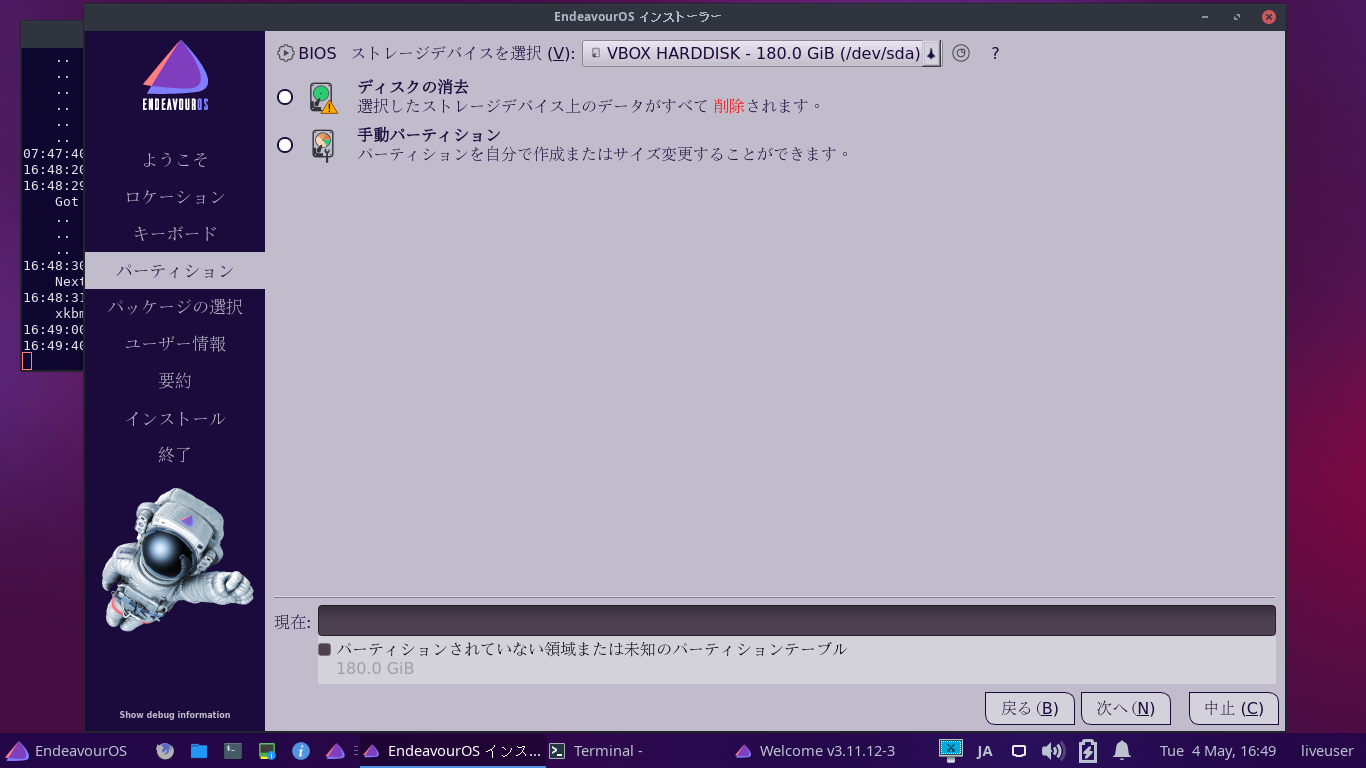Viewport: 1366px width, 768px height.
Task: Click the manual partition drive icon
Action: 322,145
